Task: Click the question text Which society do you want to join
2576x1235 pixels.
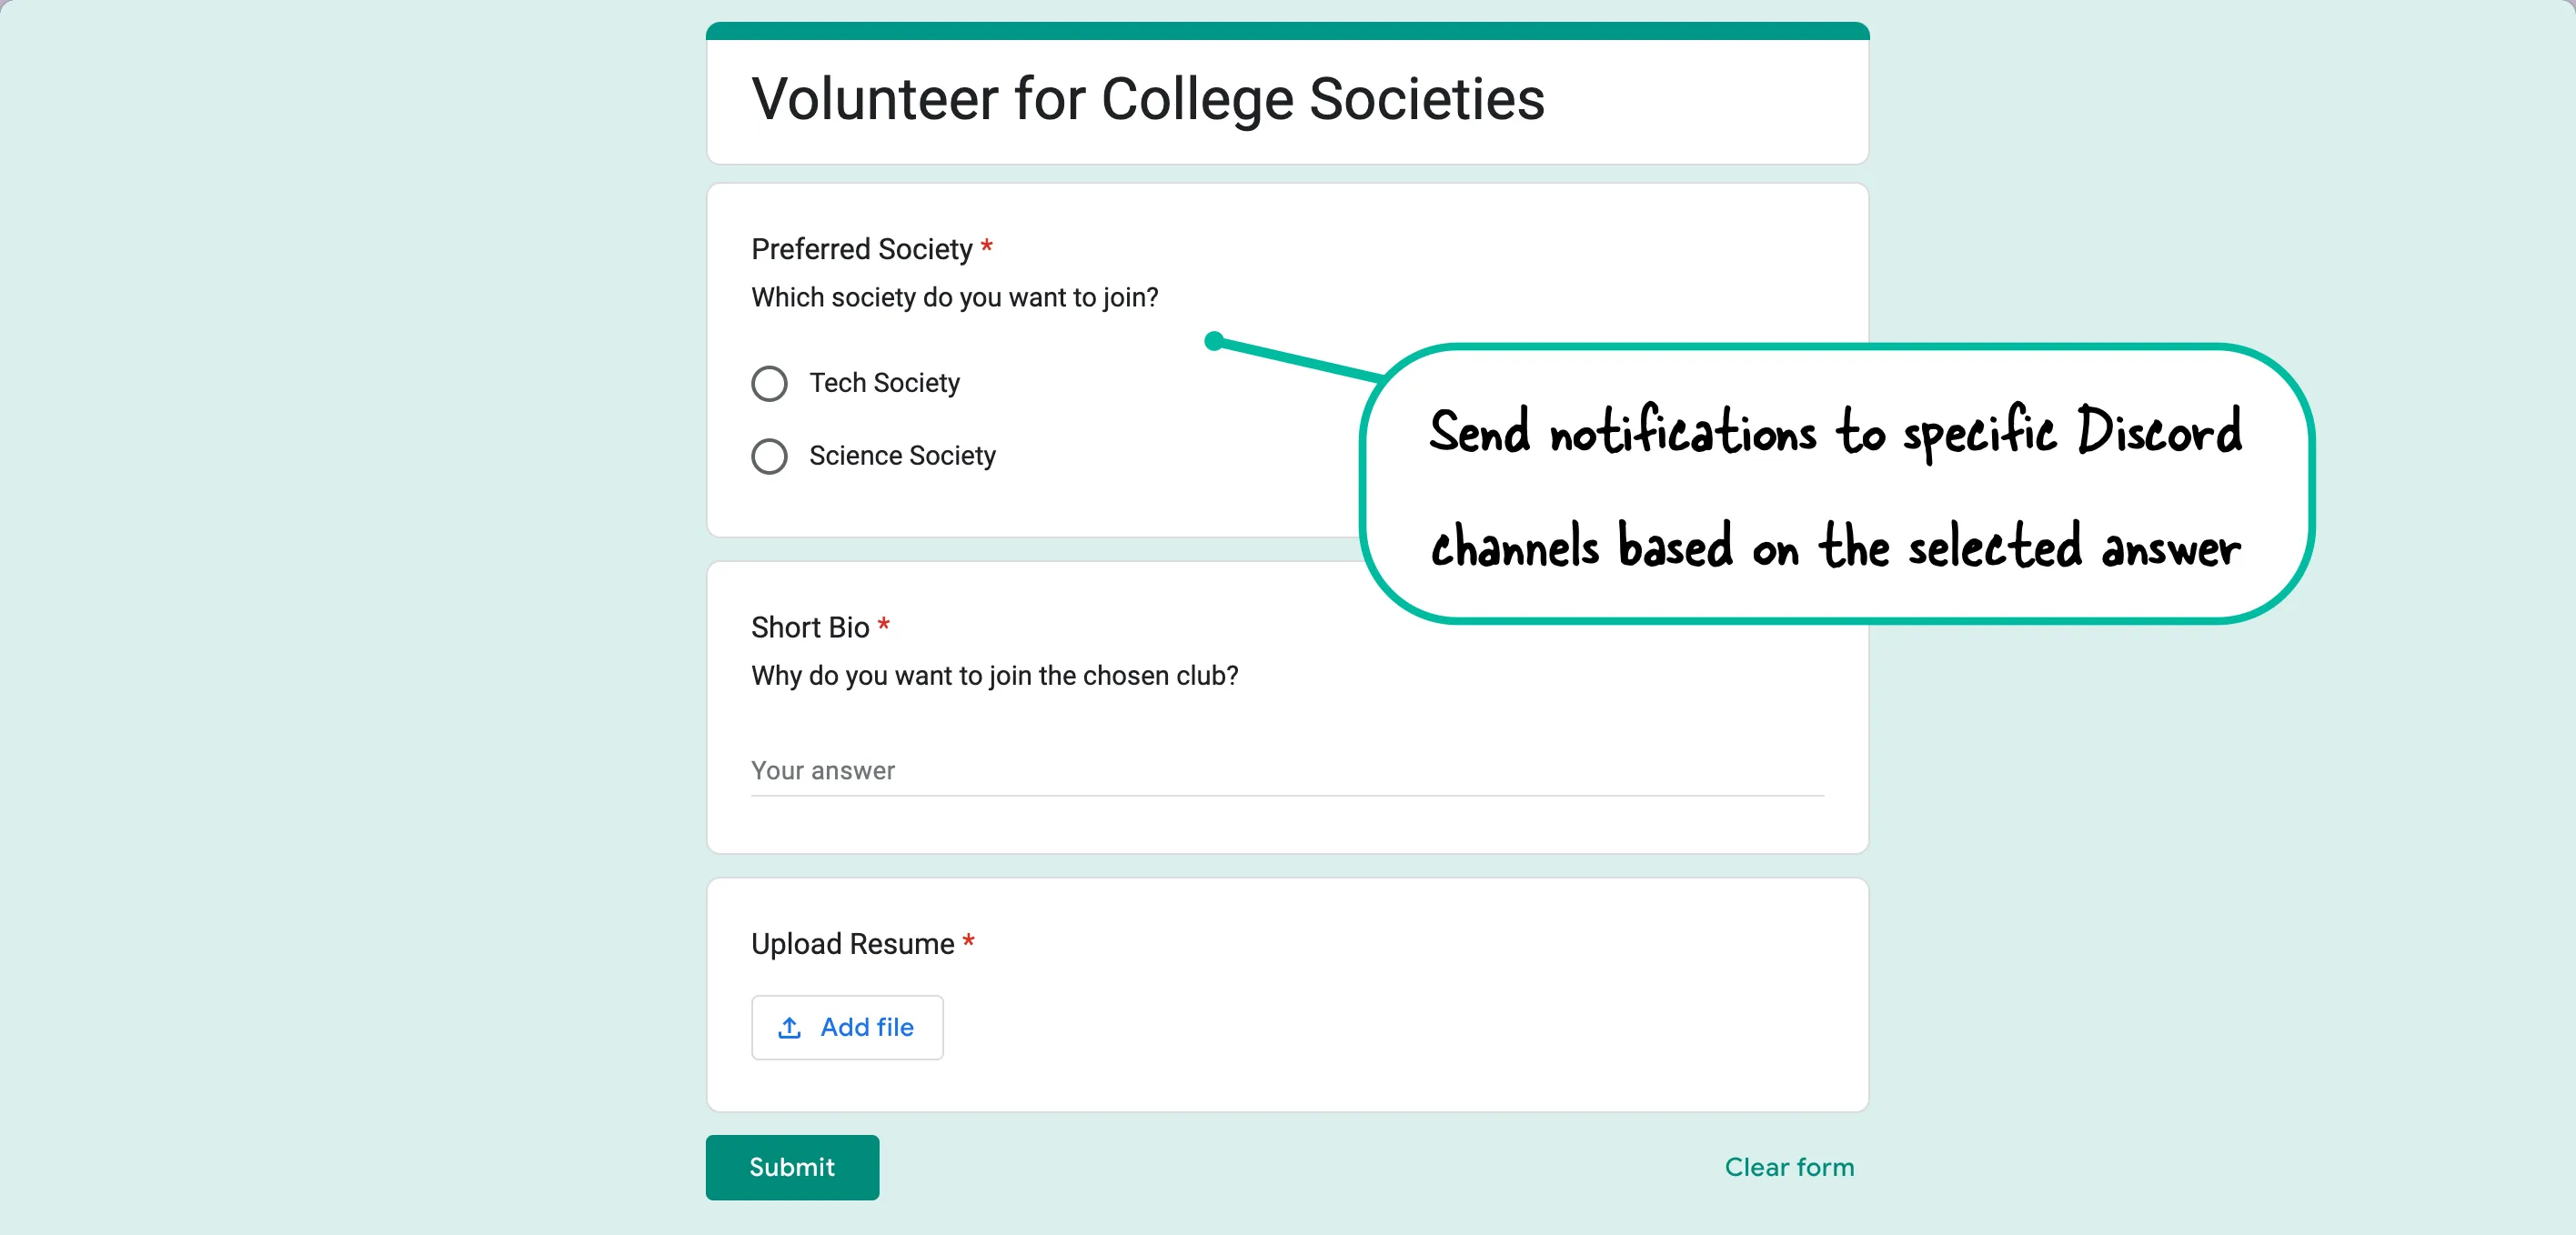Action: click(954, 296)
